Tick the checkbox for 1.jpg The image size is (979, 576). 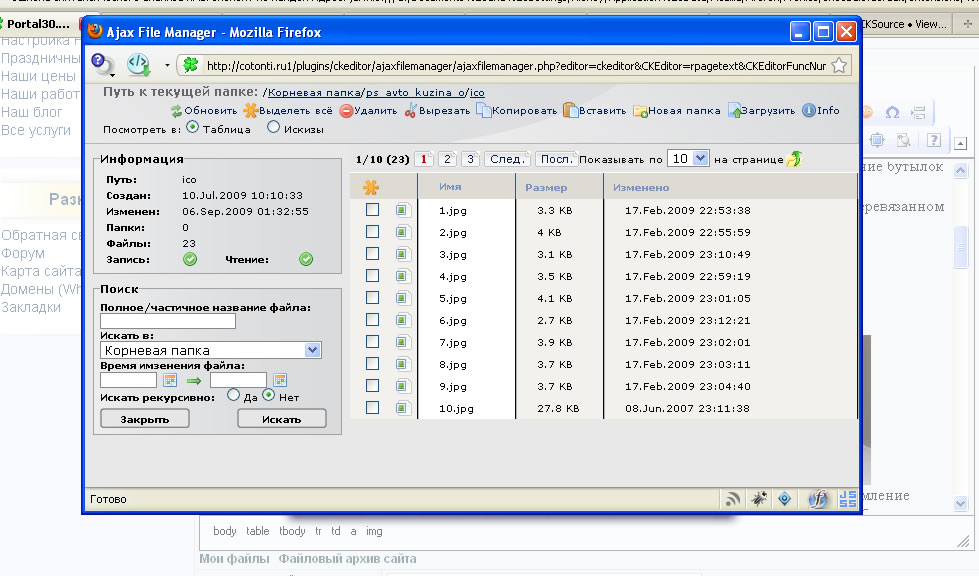(372, 210)
